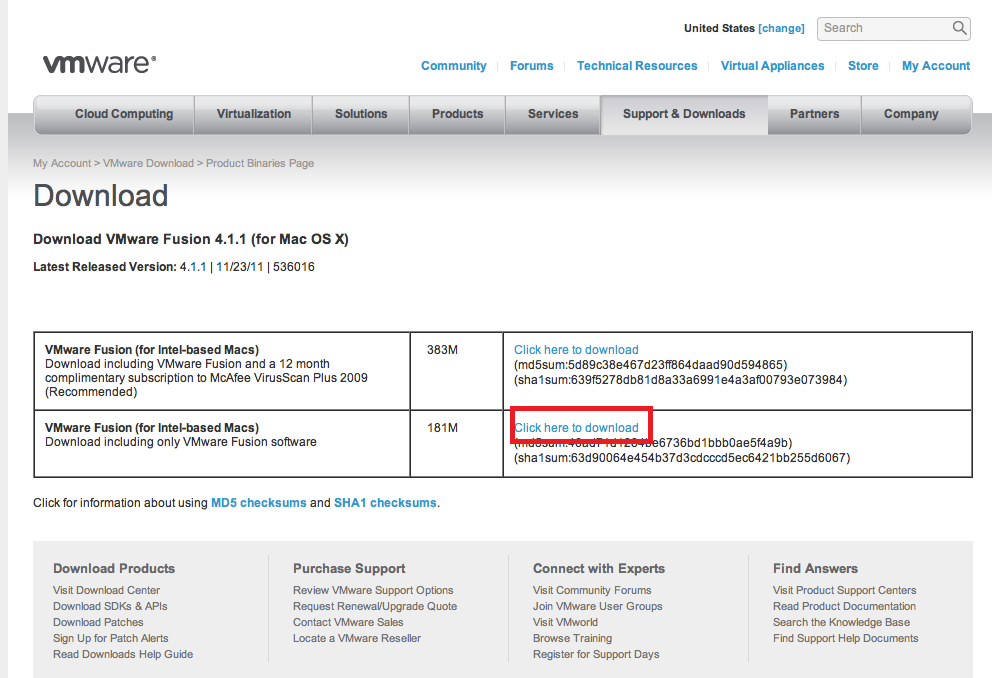Click the 383M size cell
This screenshot has width=992, height=678.
pyautogui.click(x=456, y=371)
